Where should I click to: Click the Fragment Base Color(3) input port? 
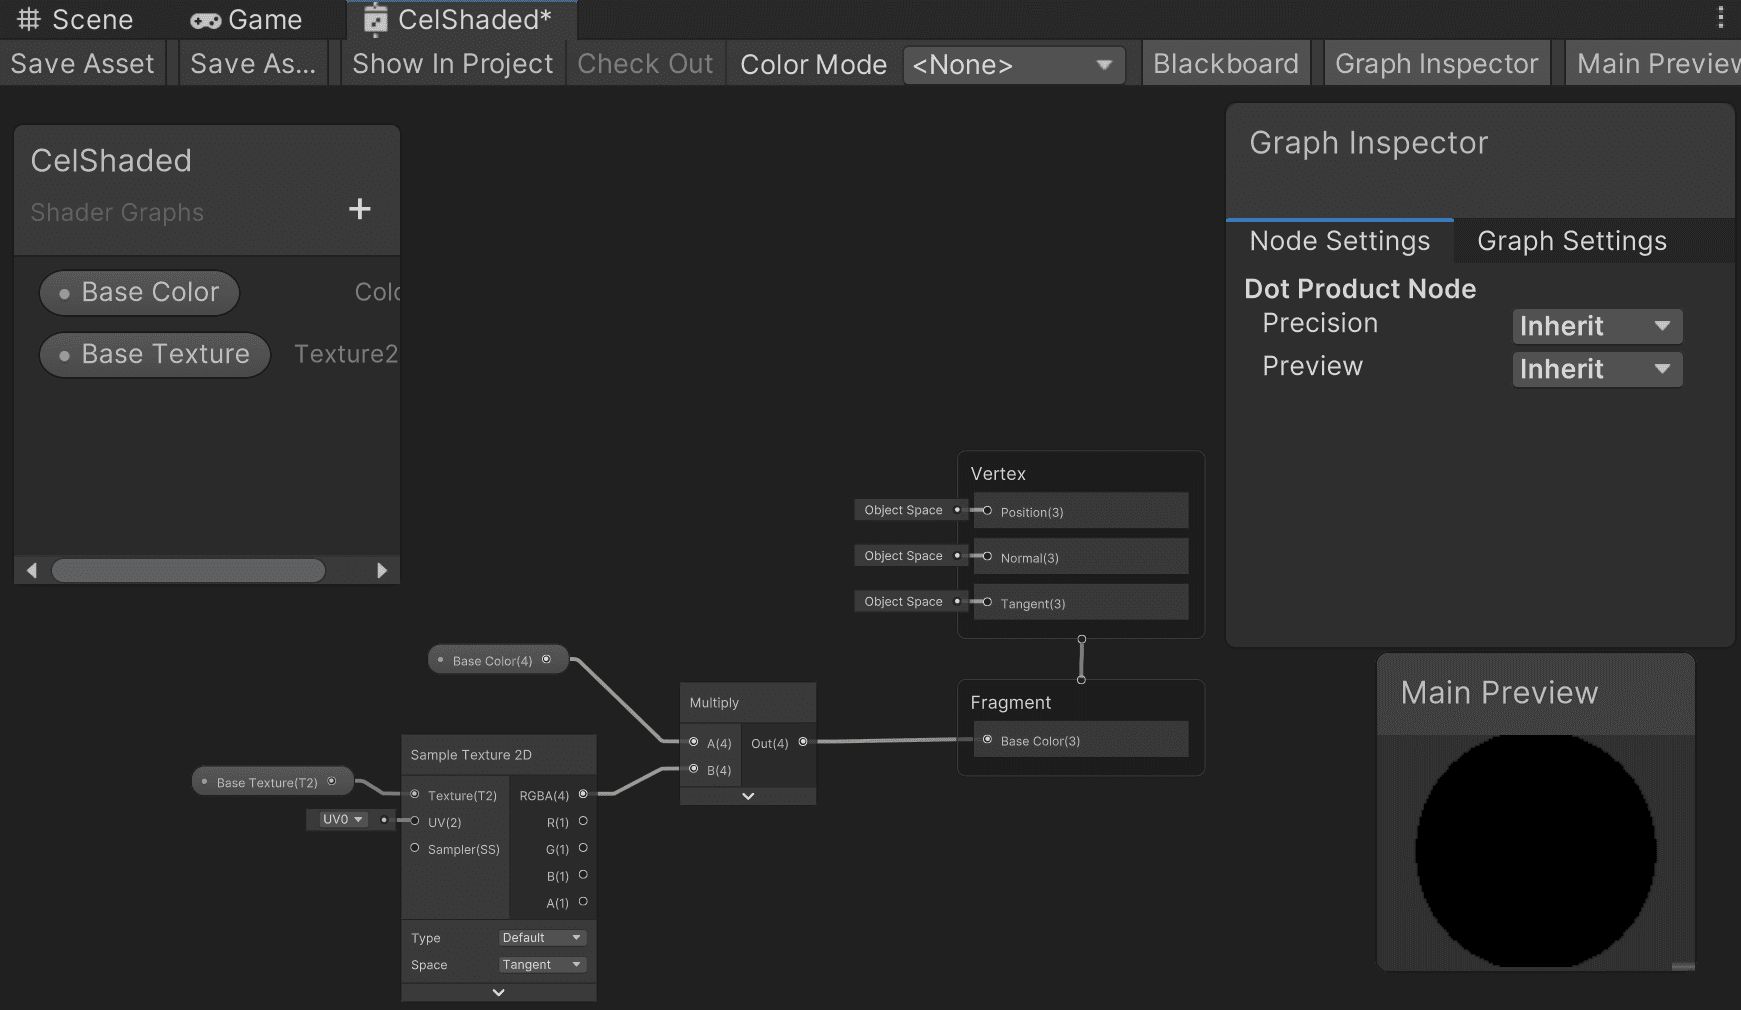click(987, 740)
